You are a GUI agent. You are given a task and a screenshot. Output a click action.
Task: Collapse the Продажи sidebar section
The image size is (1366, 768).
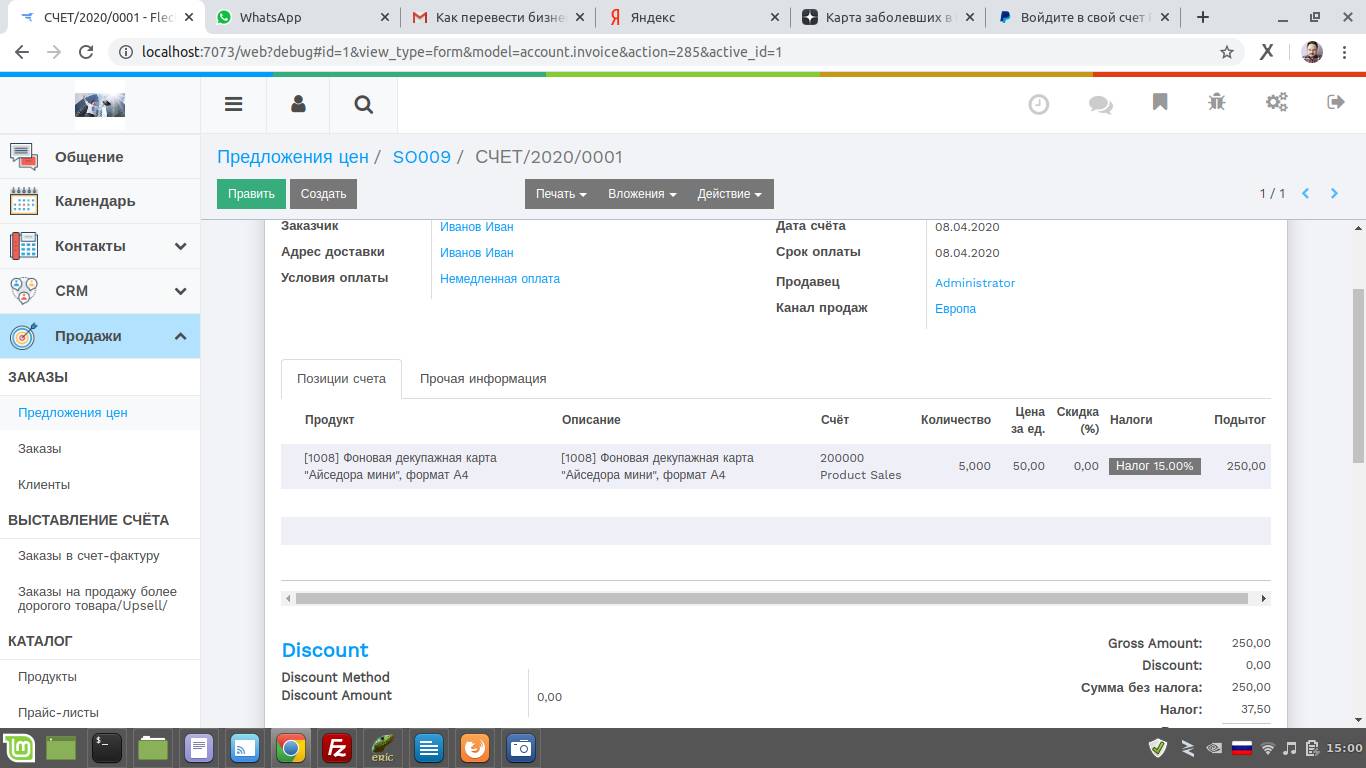point(180,336)
